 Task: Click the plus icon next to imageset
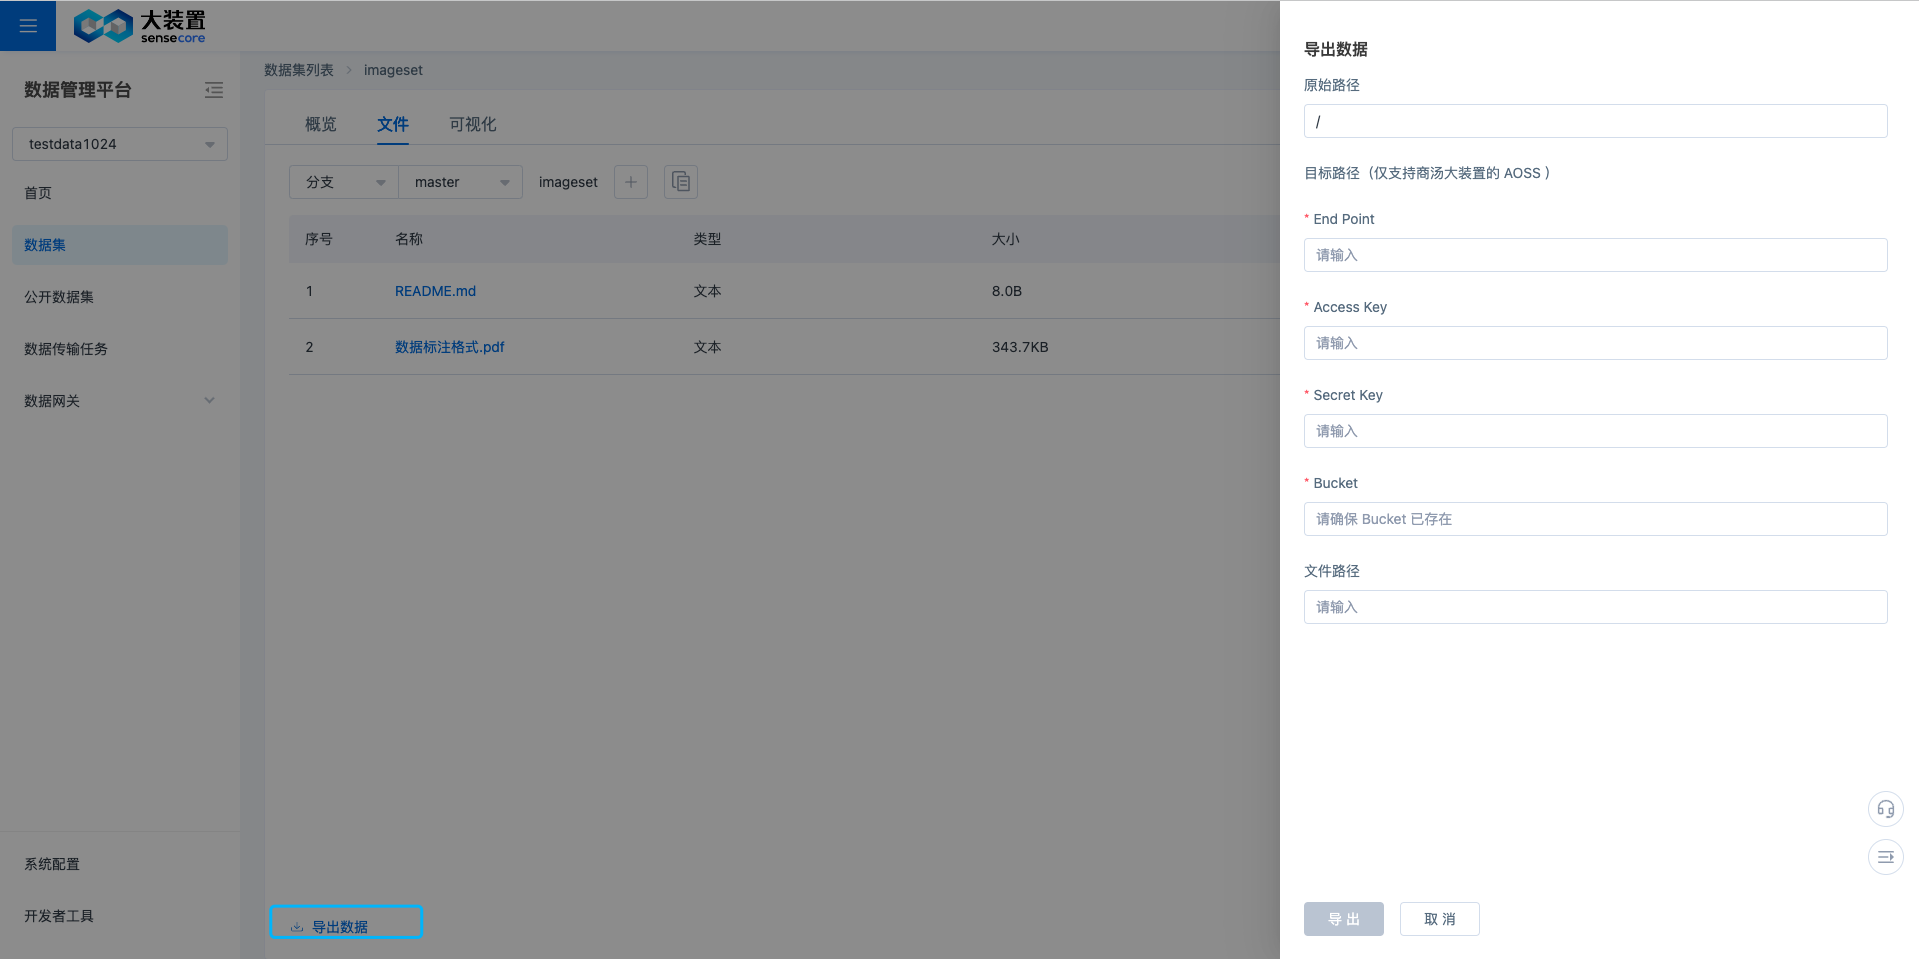coord(631,182)
